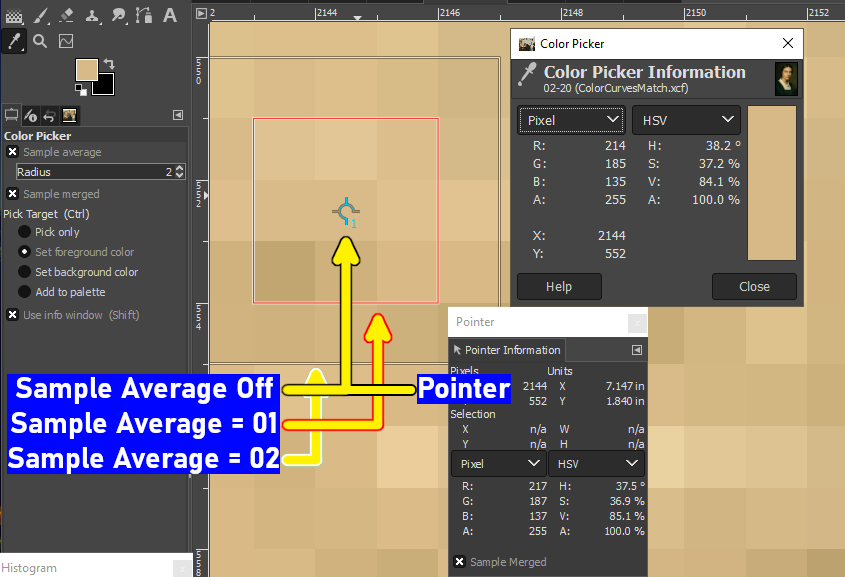Select the Add to palette option
This screenshot has height=577, width=845.
pyautogui.click(x=24, y=291)
